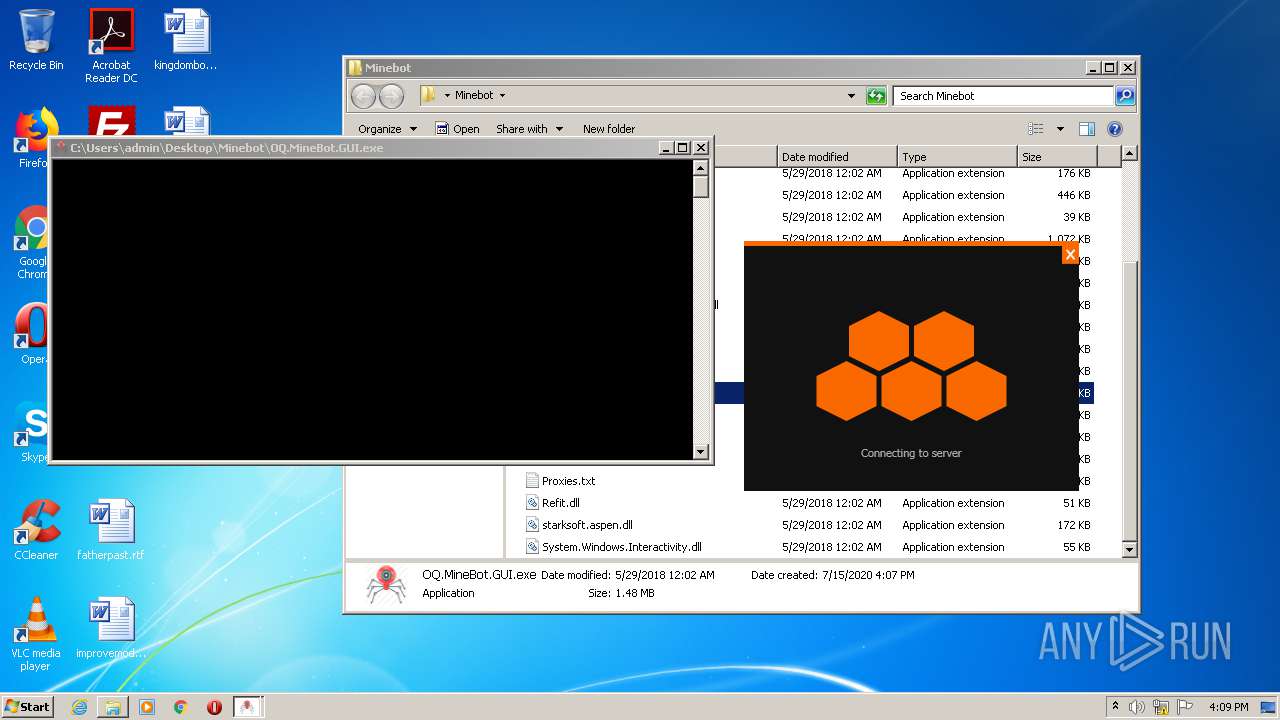
Task: Switch to MineBot taskbar button
Action: 248,707
